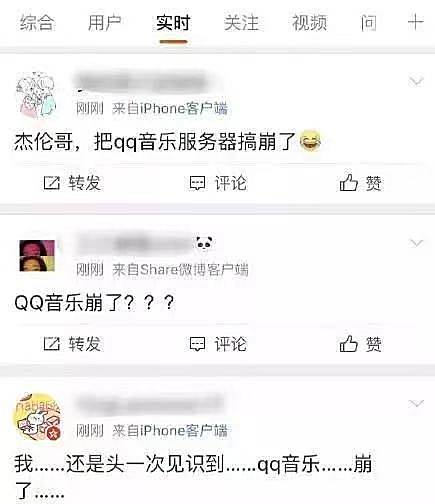Image resolution: width=435 pixels, height=504 pixels.
Task: Tap the panda emoji beside the second username
Action: (204, 243)
